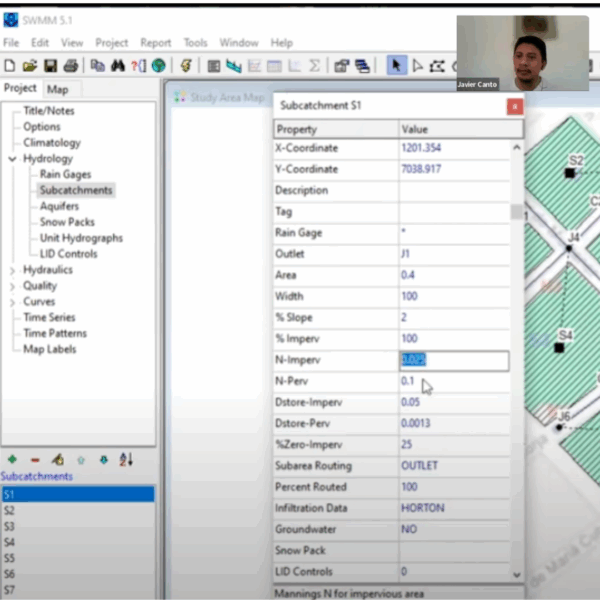
Task: Click the N-Perv value field
Action: 453,381
